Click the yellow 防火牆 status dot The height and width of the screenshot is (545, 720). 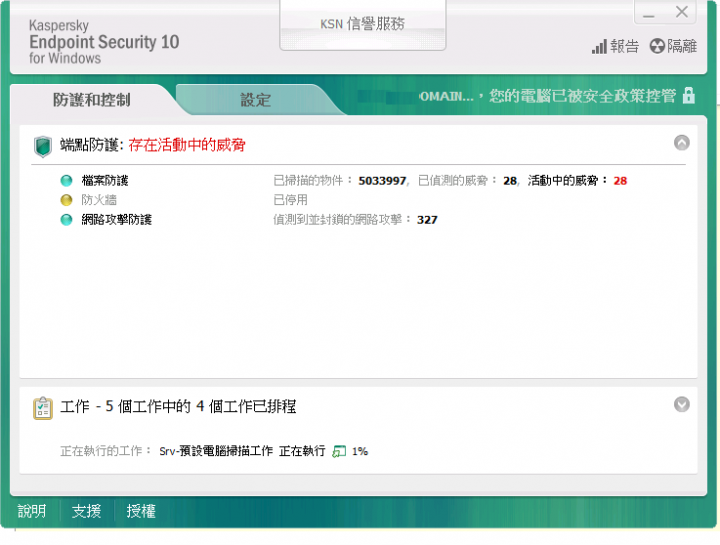click(x=67, y=200)
